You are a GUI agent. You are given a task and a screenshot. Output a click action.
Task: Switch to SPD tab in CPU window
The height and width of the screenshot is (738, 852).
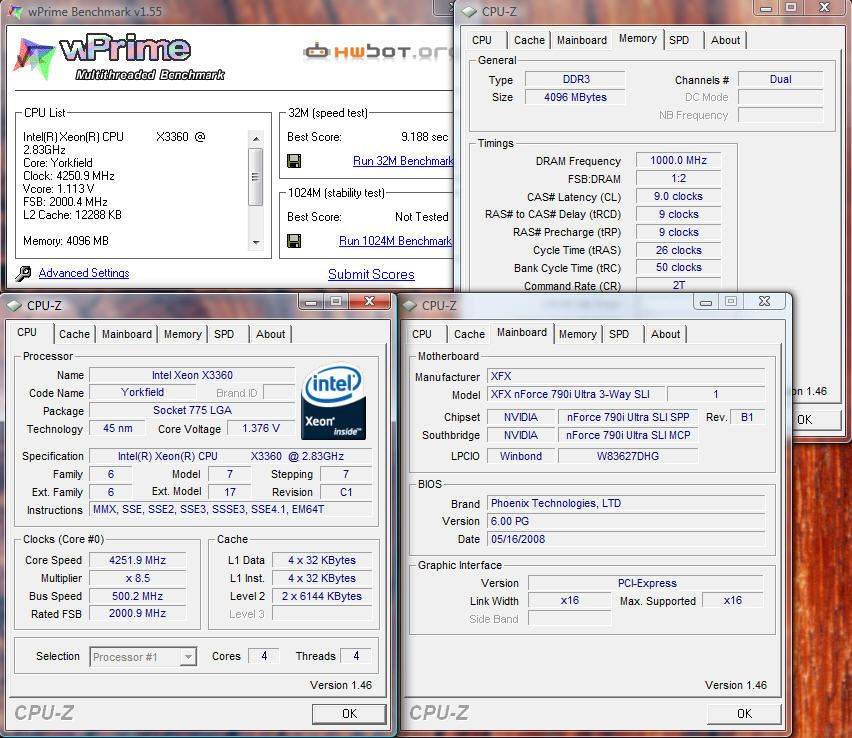(x=224, y=334)
